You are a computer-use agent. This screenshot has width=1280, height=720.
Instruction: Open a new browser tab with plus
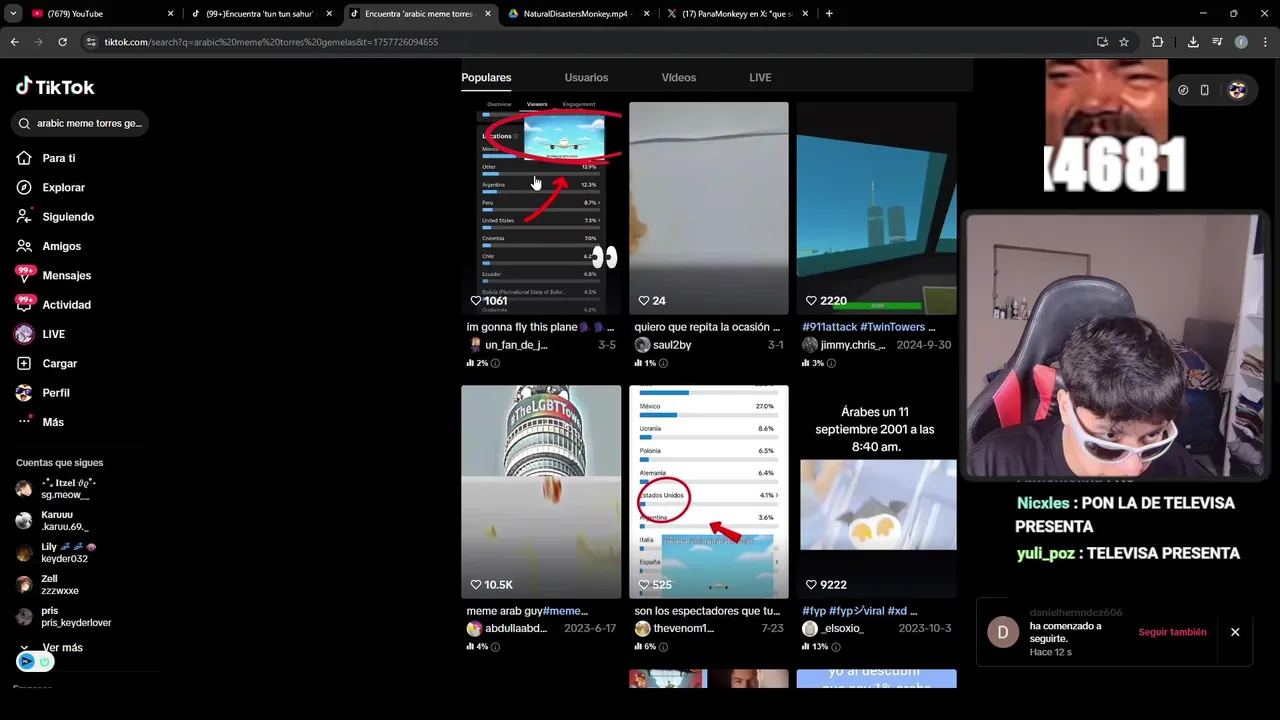tap(829, 14)
